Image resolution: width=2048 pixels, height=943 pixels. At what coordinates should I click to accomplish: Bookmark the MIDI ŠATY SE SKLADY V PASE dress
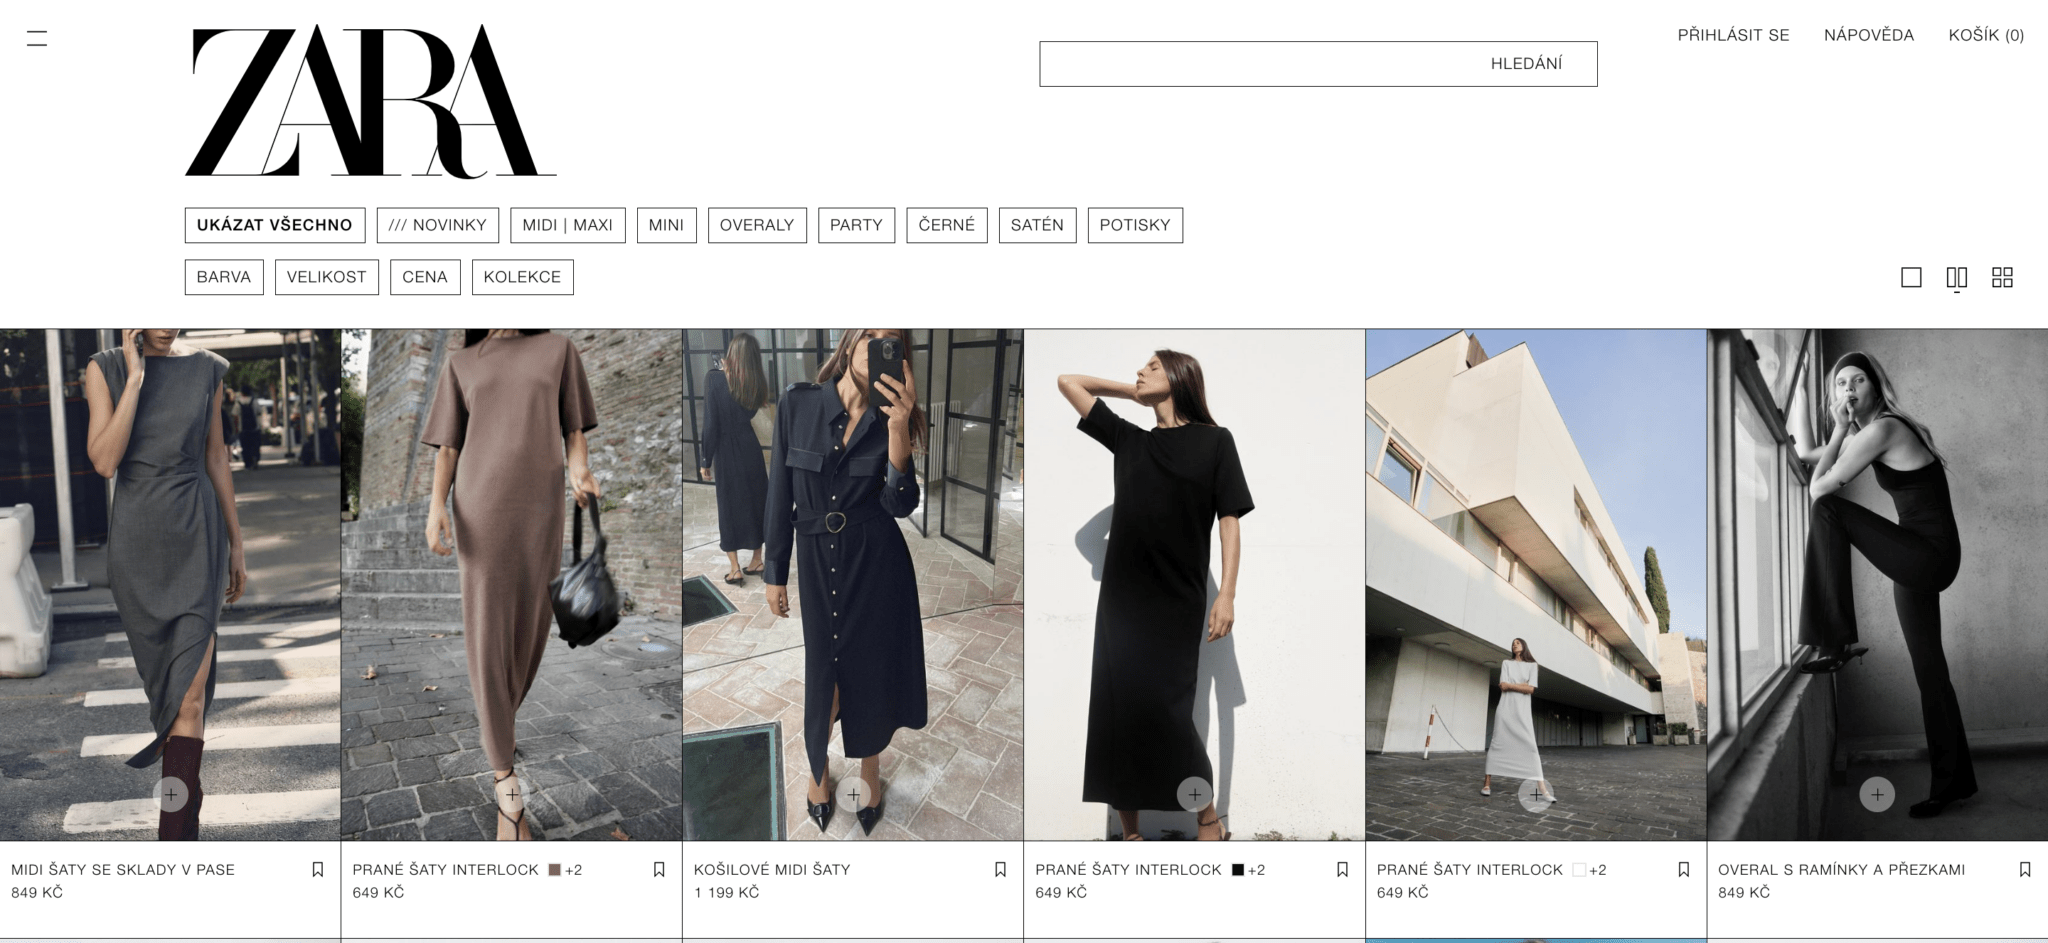318,869
